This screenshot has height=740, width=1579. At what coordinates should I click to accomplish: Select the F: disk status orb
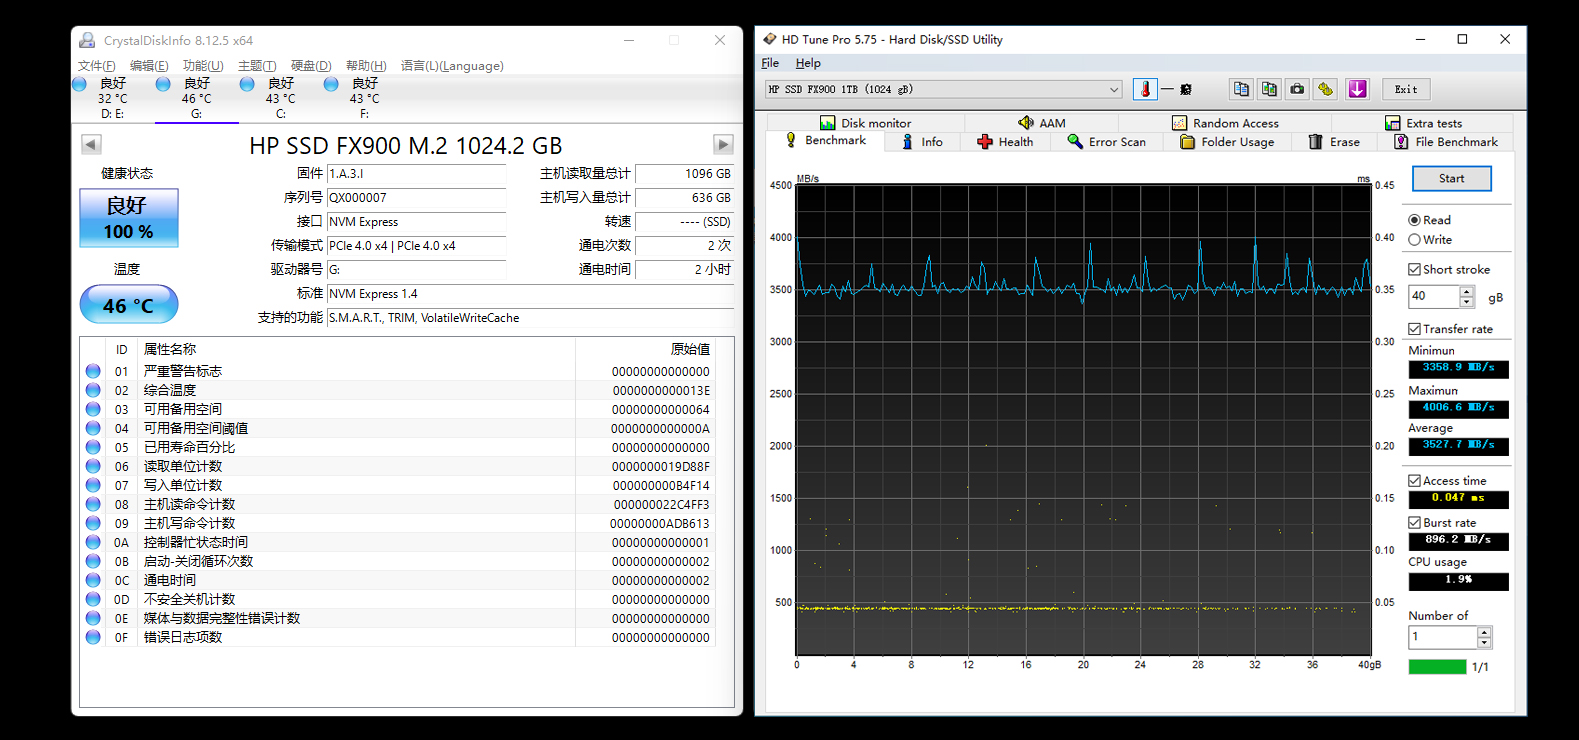click(331, 84)
